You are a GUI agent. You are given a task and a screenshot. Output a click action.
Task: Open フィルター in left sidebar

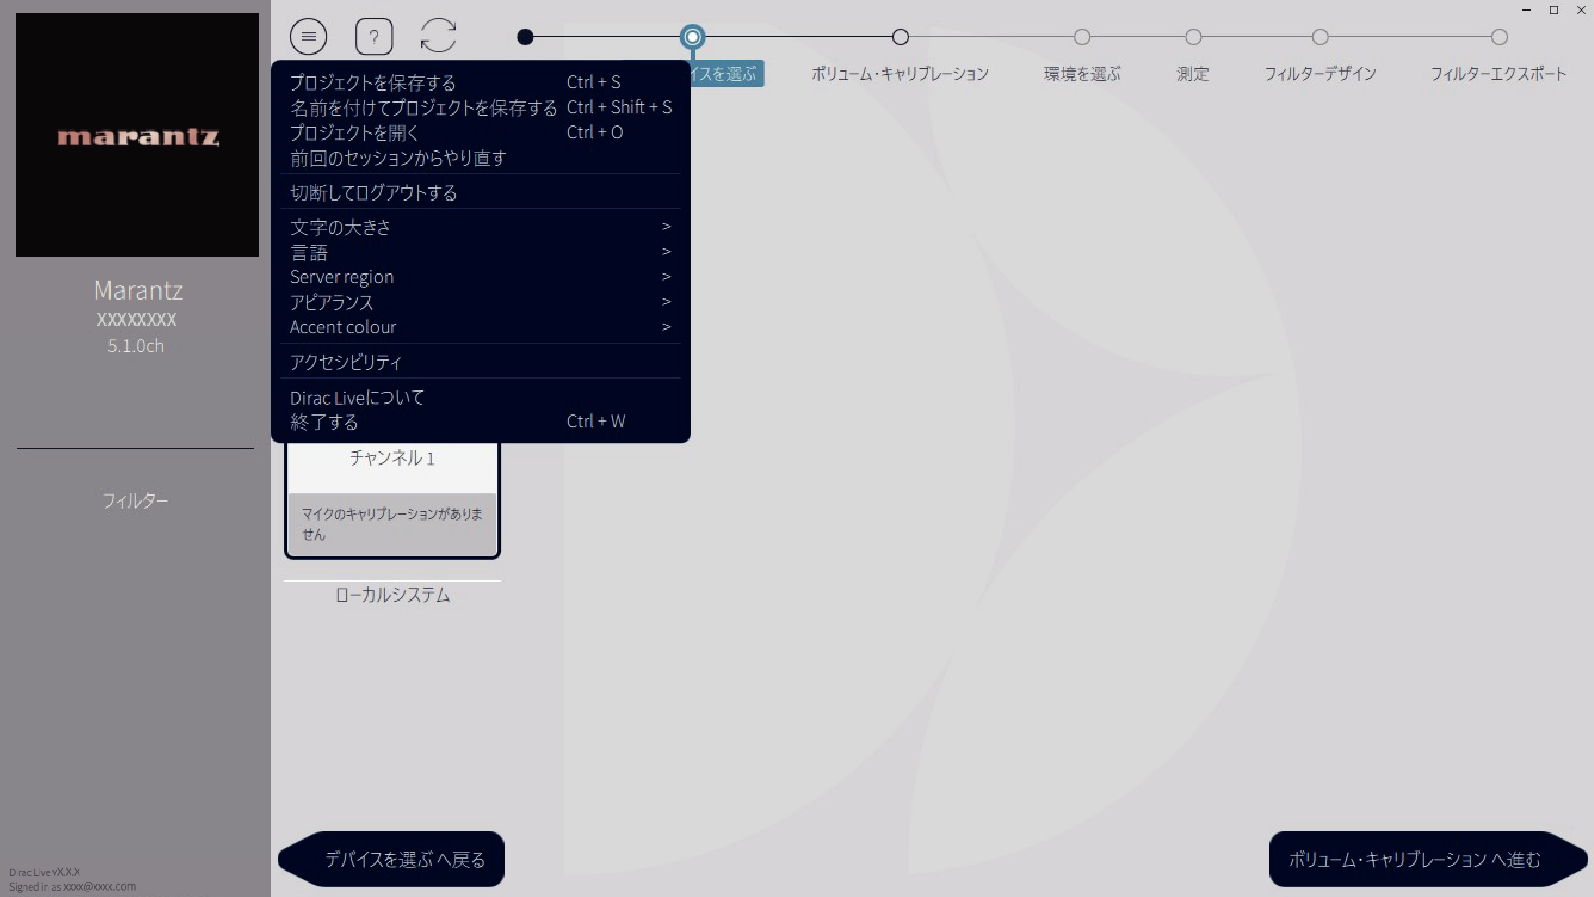click(x=135, y=500)
